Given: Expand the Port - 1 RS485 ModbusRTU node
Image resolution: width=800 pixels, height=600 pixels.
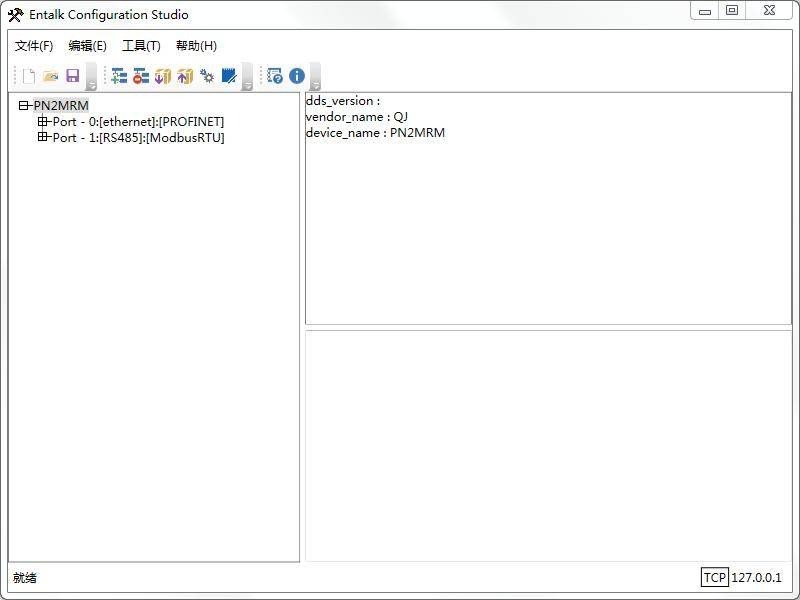Looking at the screenshot, I should 43,137.
